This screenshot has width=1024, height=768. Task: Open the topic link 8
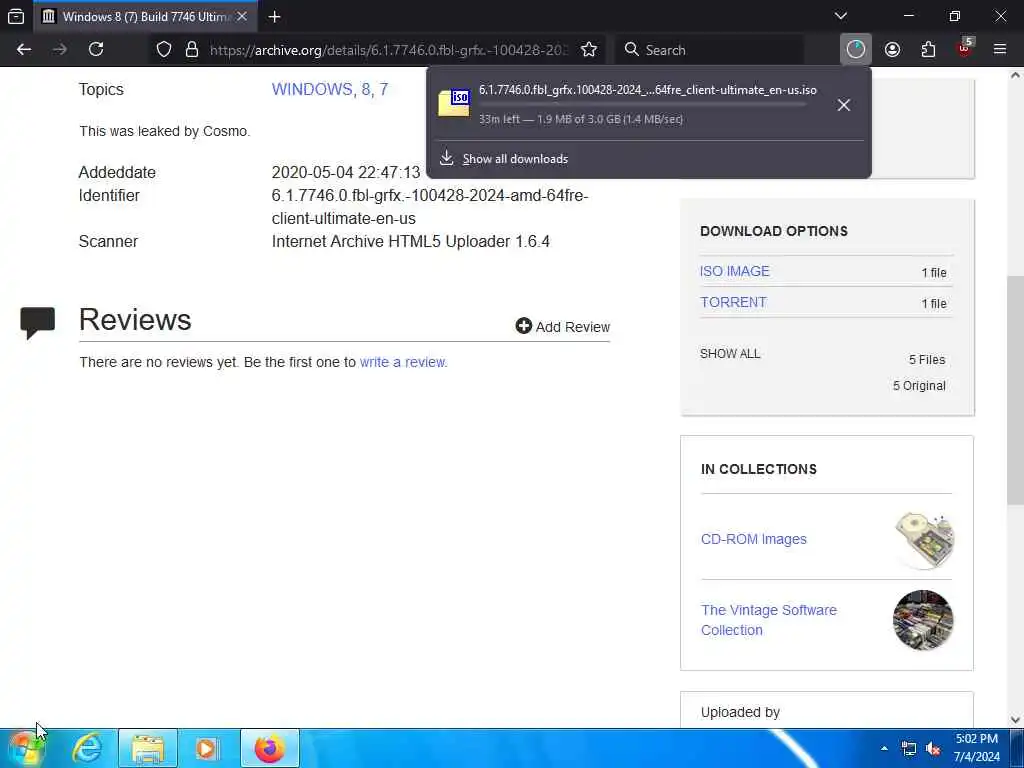tap(366, 89)
